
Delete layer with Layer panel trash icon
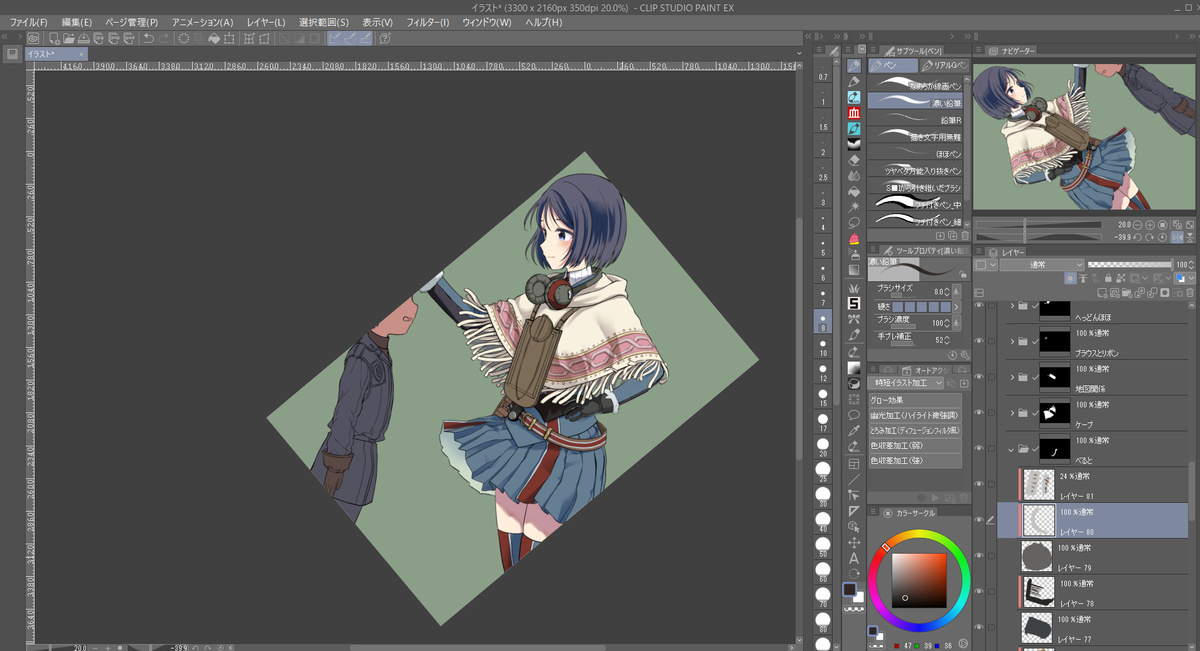click(x=1189, y=293)
